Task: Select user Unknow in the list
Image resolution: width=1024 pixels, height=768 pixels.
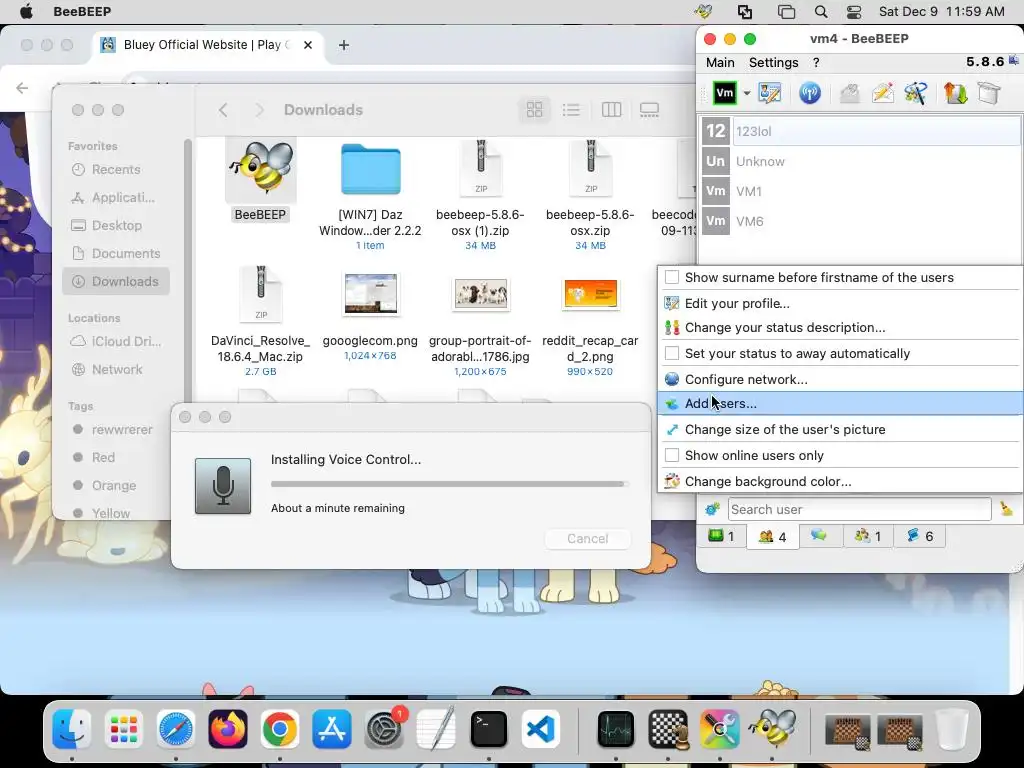Action: coord(861,161)
